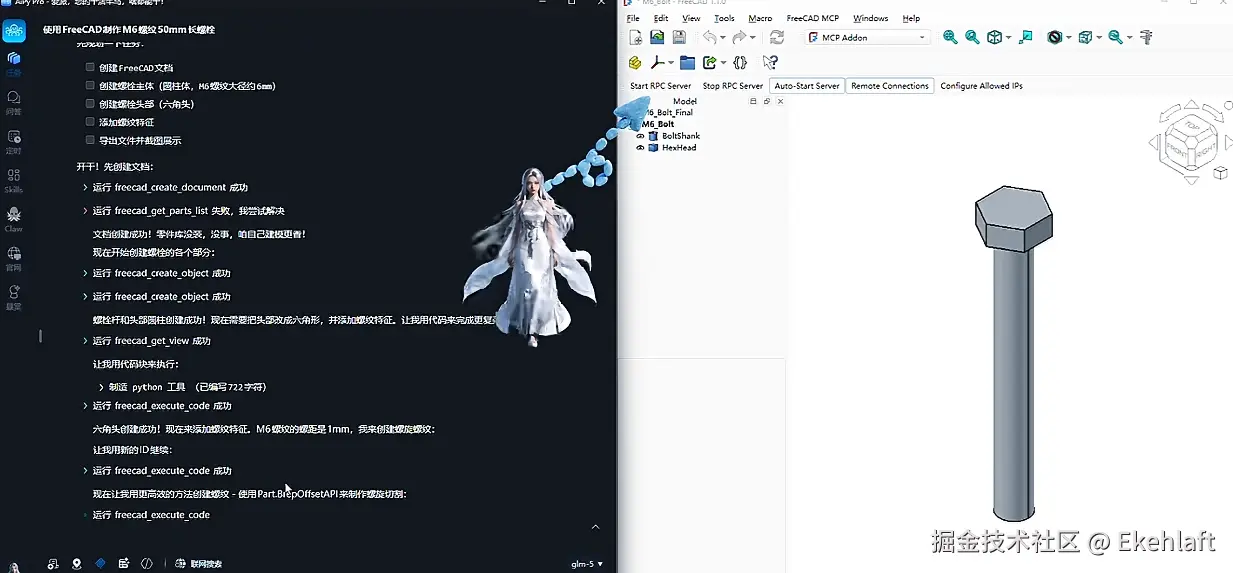Open the MCP Addon workbench dropdown
This screenshot has width=1233, height=573.
point(867,37)
